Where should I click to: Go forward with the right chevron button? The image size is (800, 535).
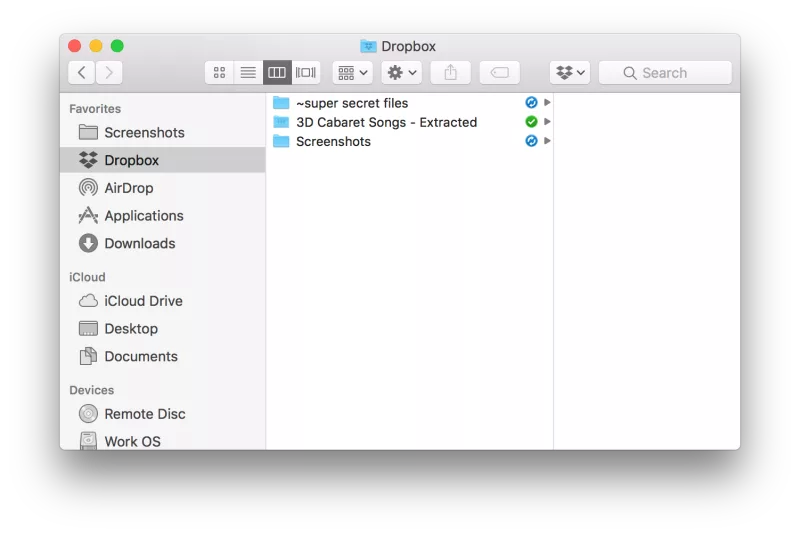pyautogui.click(x=109, y=72)
